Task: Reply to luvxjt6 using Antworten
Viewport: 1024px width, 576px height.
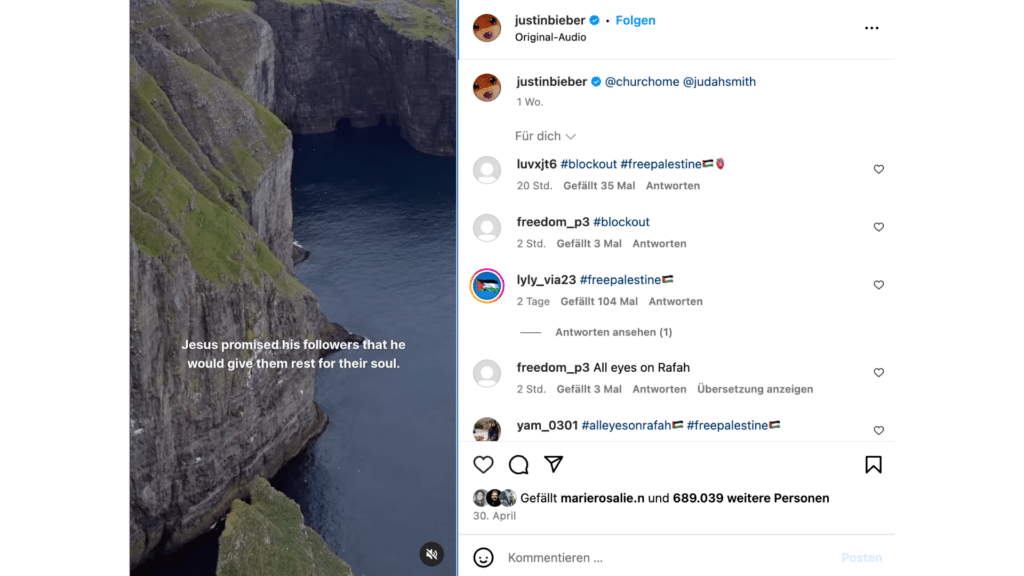Action: (673, 185)
